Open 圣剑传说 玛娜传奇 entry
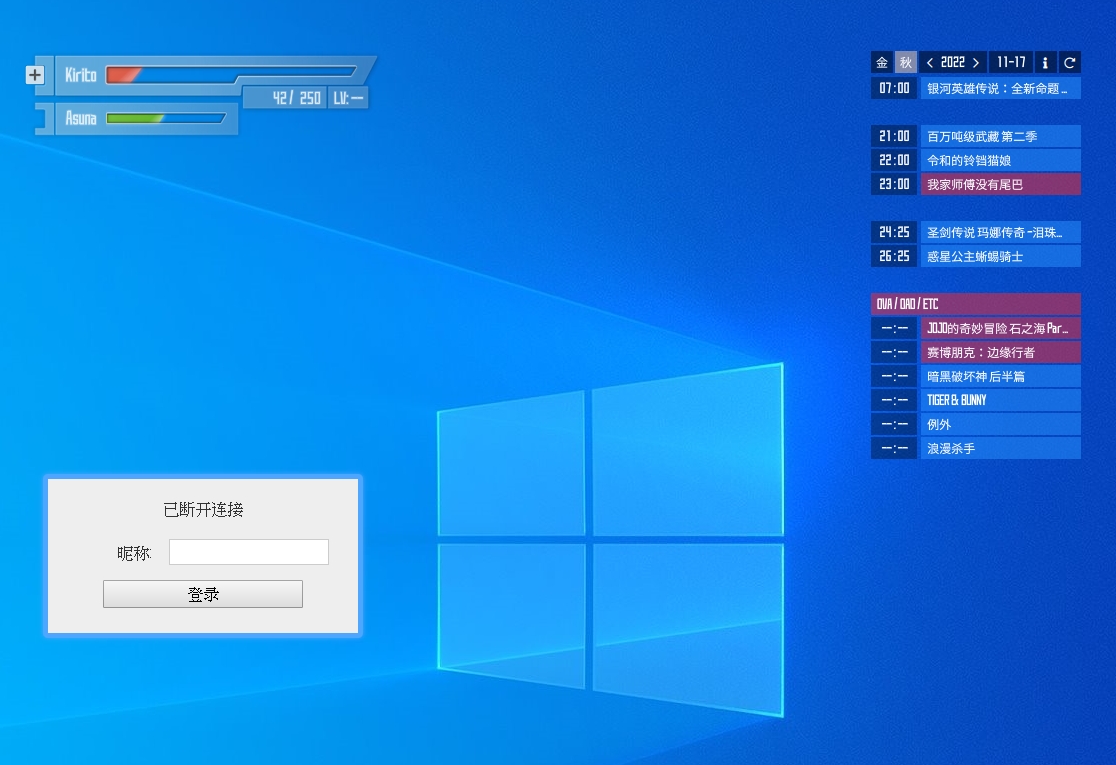1116x765 pixels. tap(1001, 232)
